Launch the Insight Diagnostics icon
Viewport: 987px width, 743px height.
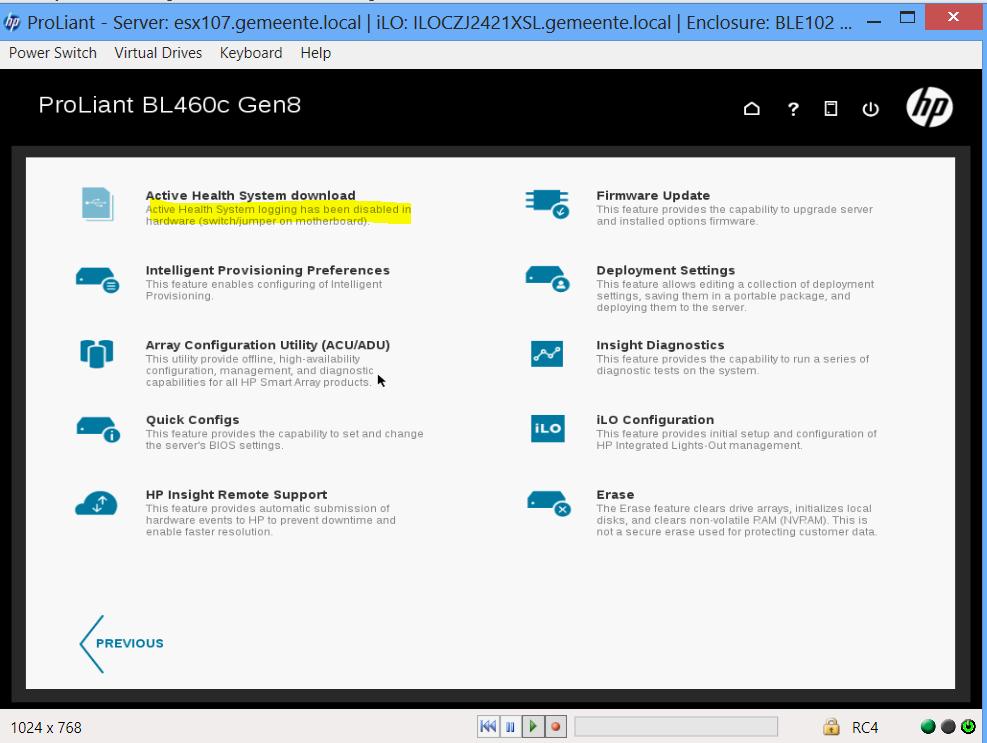(547, 354)
